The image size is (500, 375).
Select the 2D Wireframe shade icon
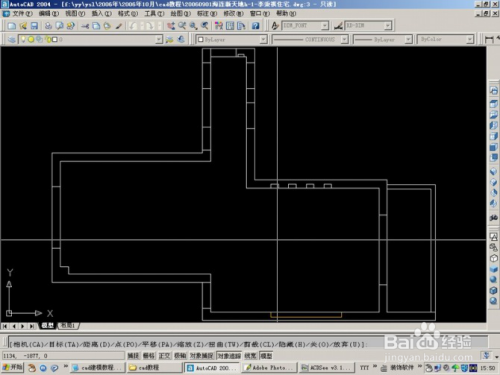493,237
